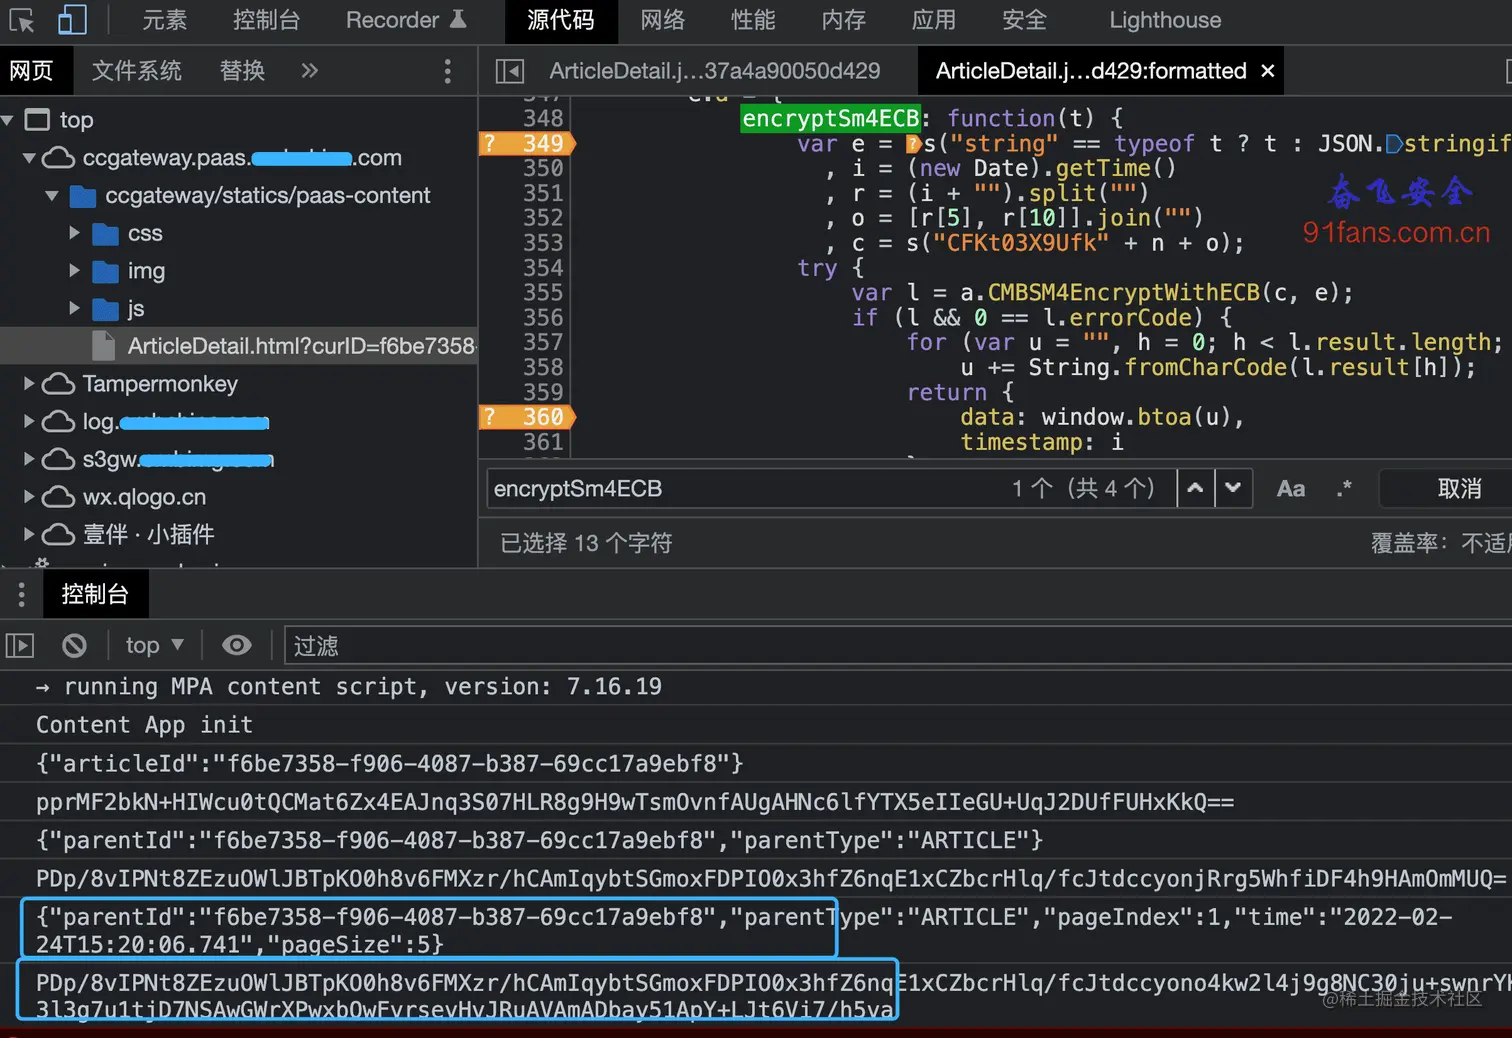The height and width of the screenshot is (1038, 1512).
Task: Click the Content App init log line
Action: coord(756,725)
